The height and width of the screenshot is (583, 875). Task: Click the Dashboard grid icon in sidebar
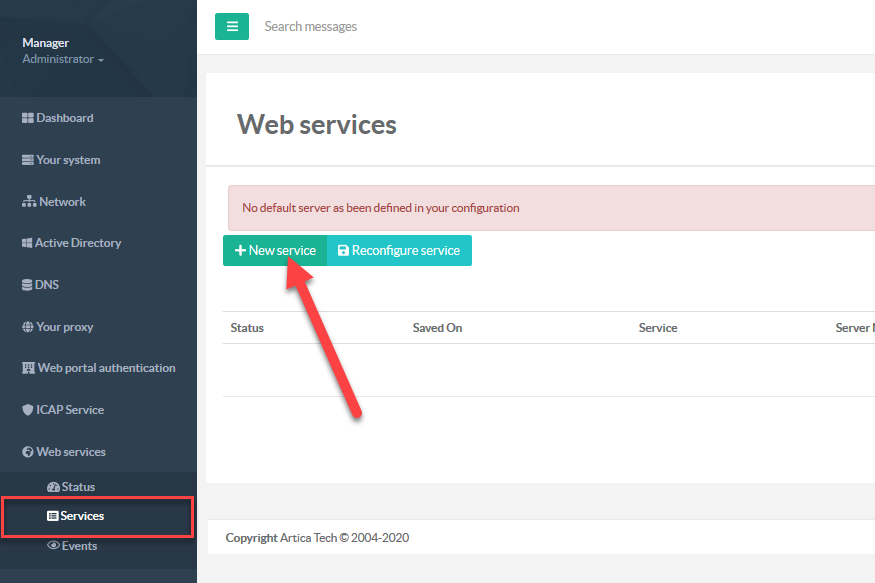(28, 118)
